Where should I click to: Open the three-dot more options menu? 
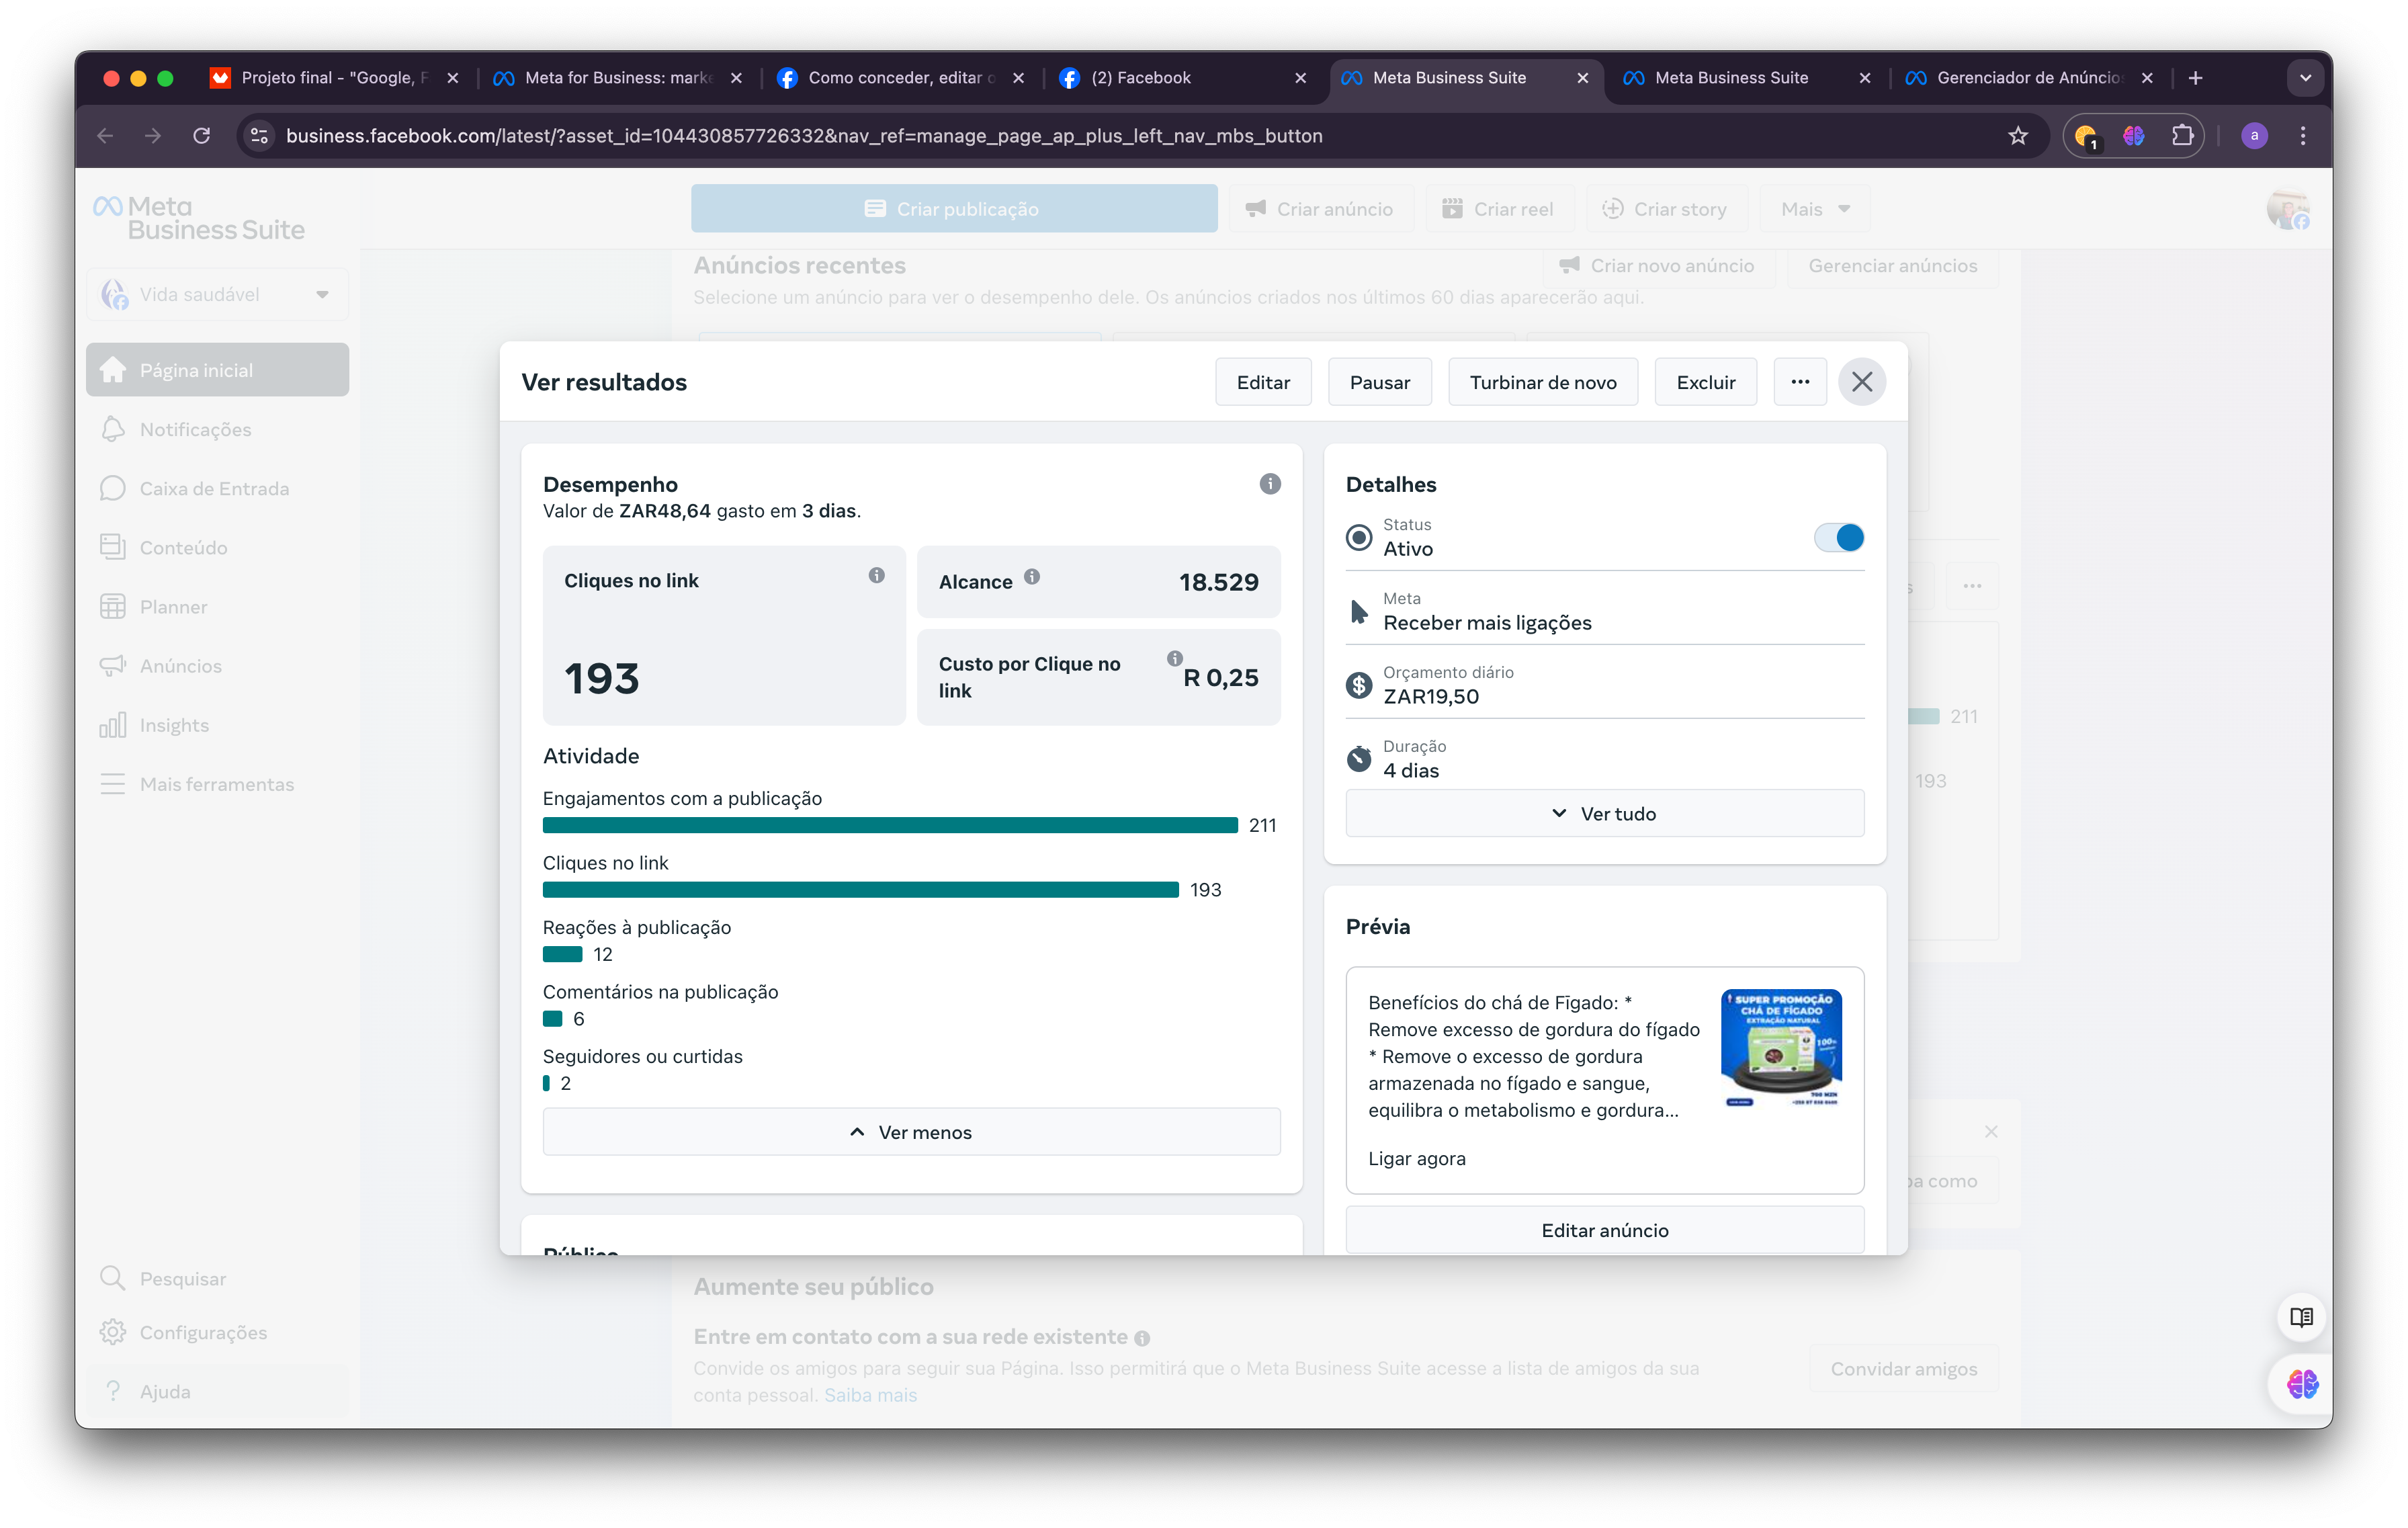tap(1800, 382)
